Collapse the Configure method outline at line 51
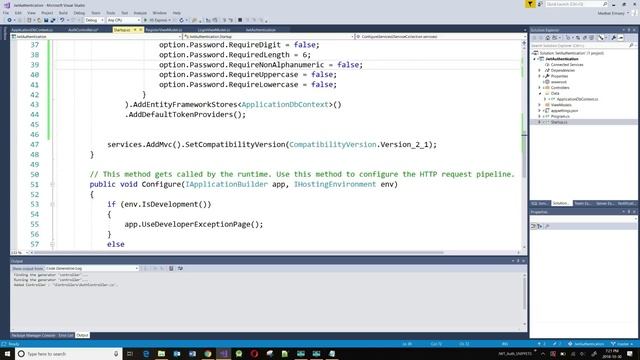640x360 pixels. pos(52,184)
